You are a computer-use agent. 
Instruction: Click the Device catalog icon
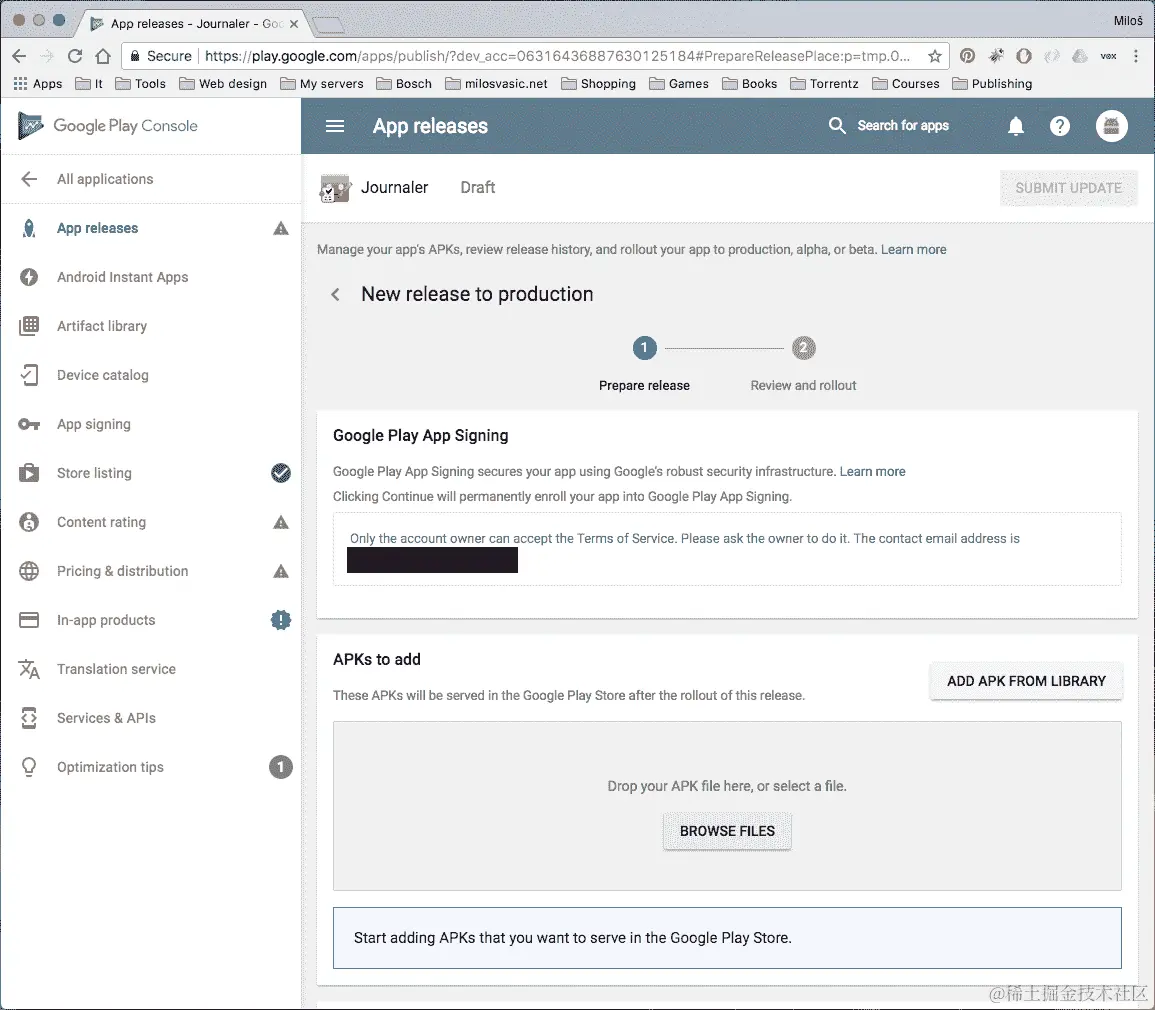(29, 375)
